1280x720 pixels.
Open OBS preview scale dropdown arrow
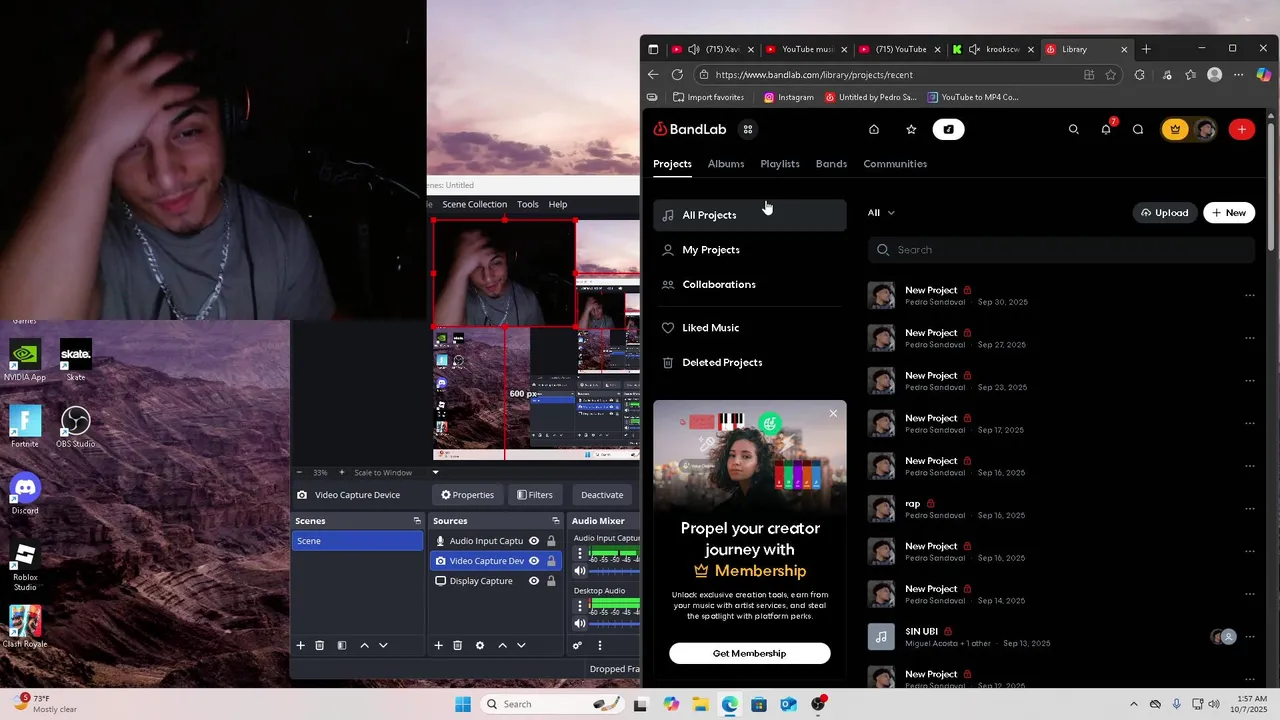point(435,472)
